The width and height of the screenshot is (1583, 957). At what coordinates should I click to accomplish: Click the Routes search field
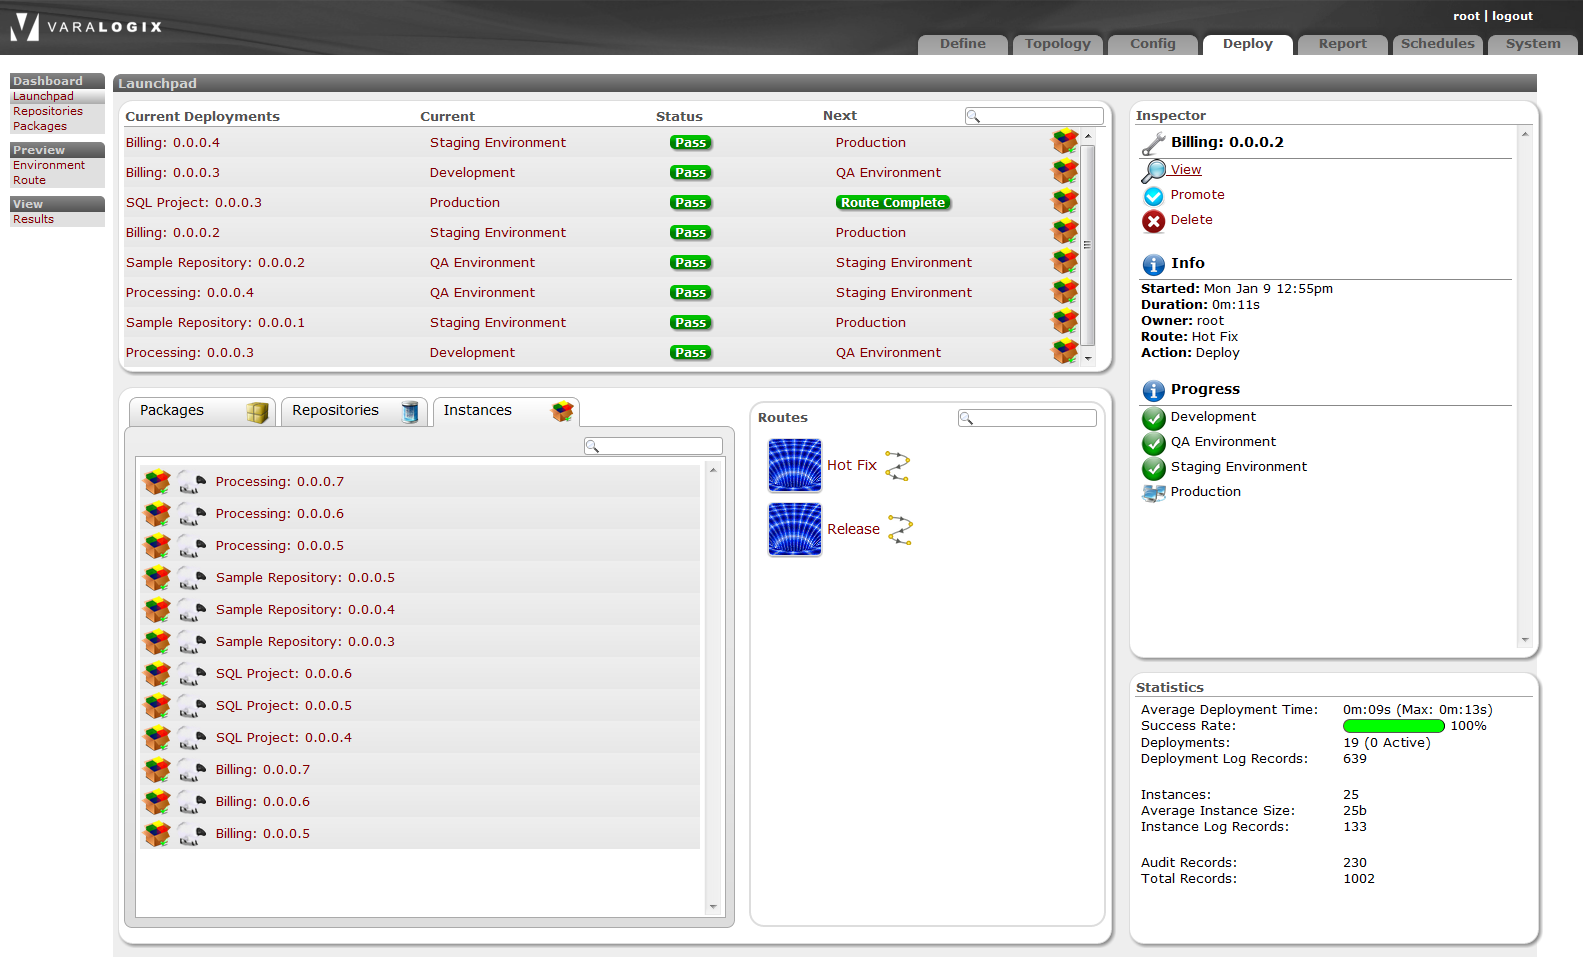[1027, 418]
